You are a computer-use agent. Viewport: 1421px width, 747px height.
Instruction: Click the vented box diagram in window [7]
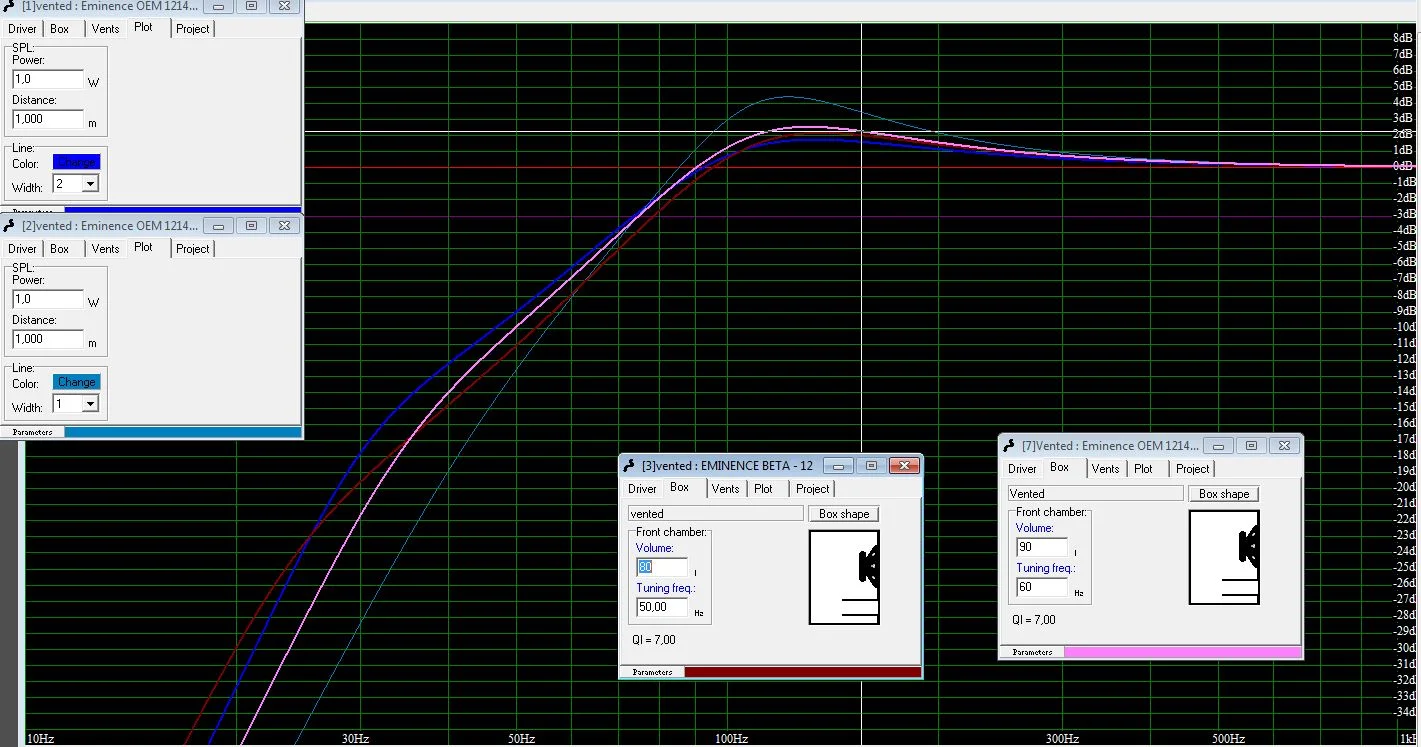tap(1224, 557)
